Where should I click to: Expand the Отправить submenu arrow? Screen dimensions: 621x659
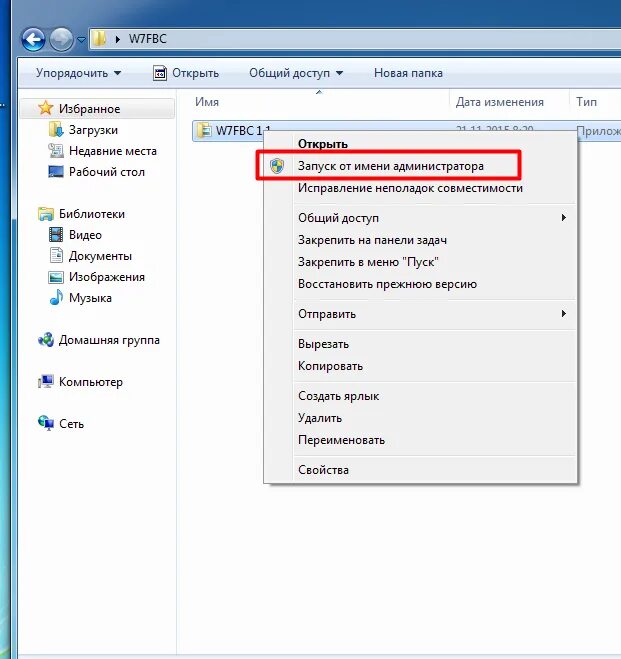click(563, 314)
